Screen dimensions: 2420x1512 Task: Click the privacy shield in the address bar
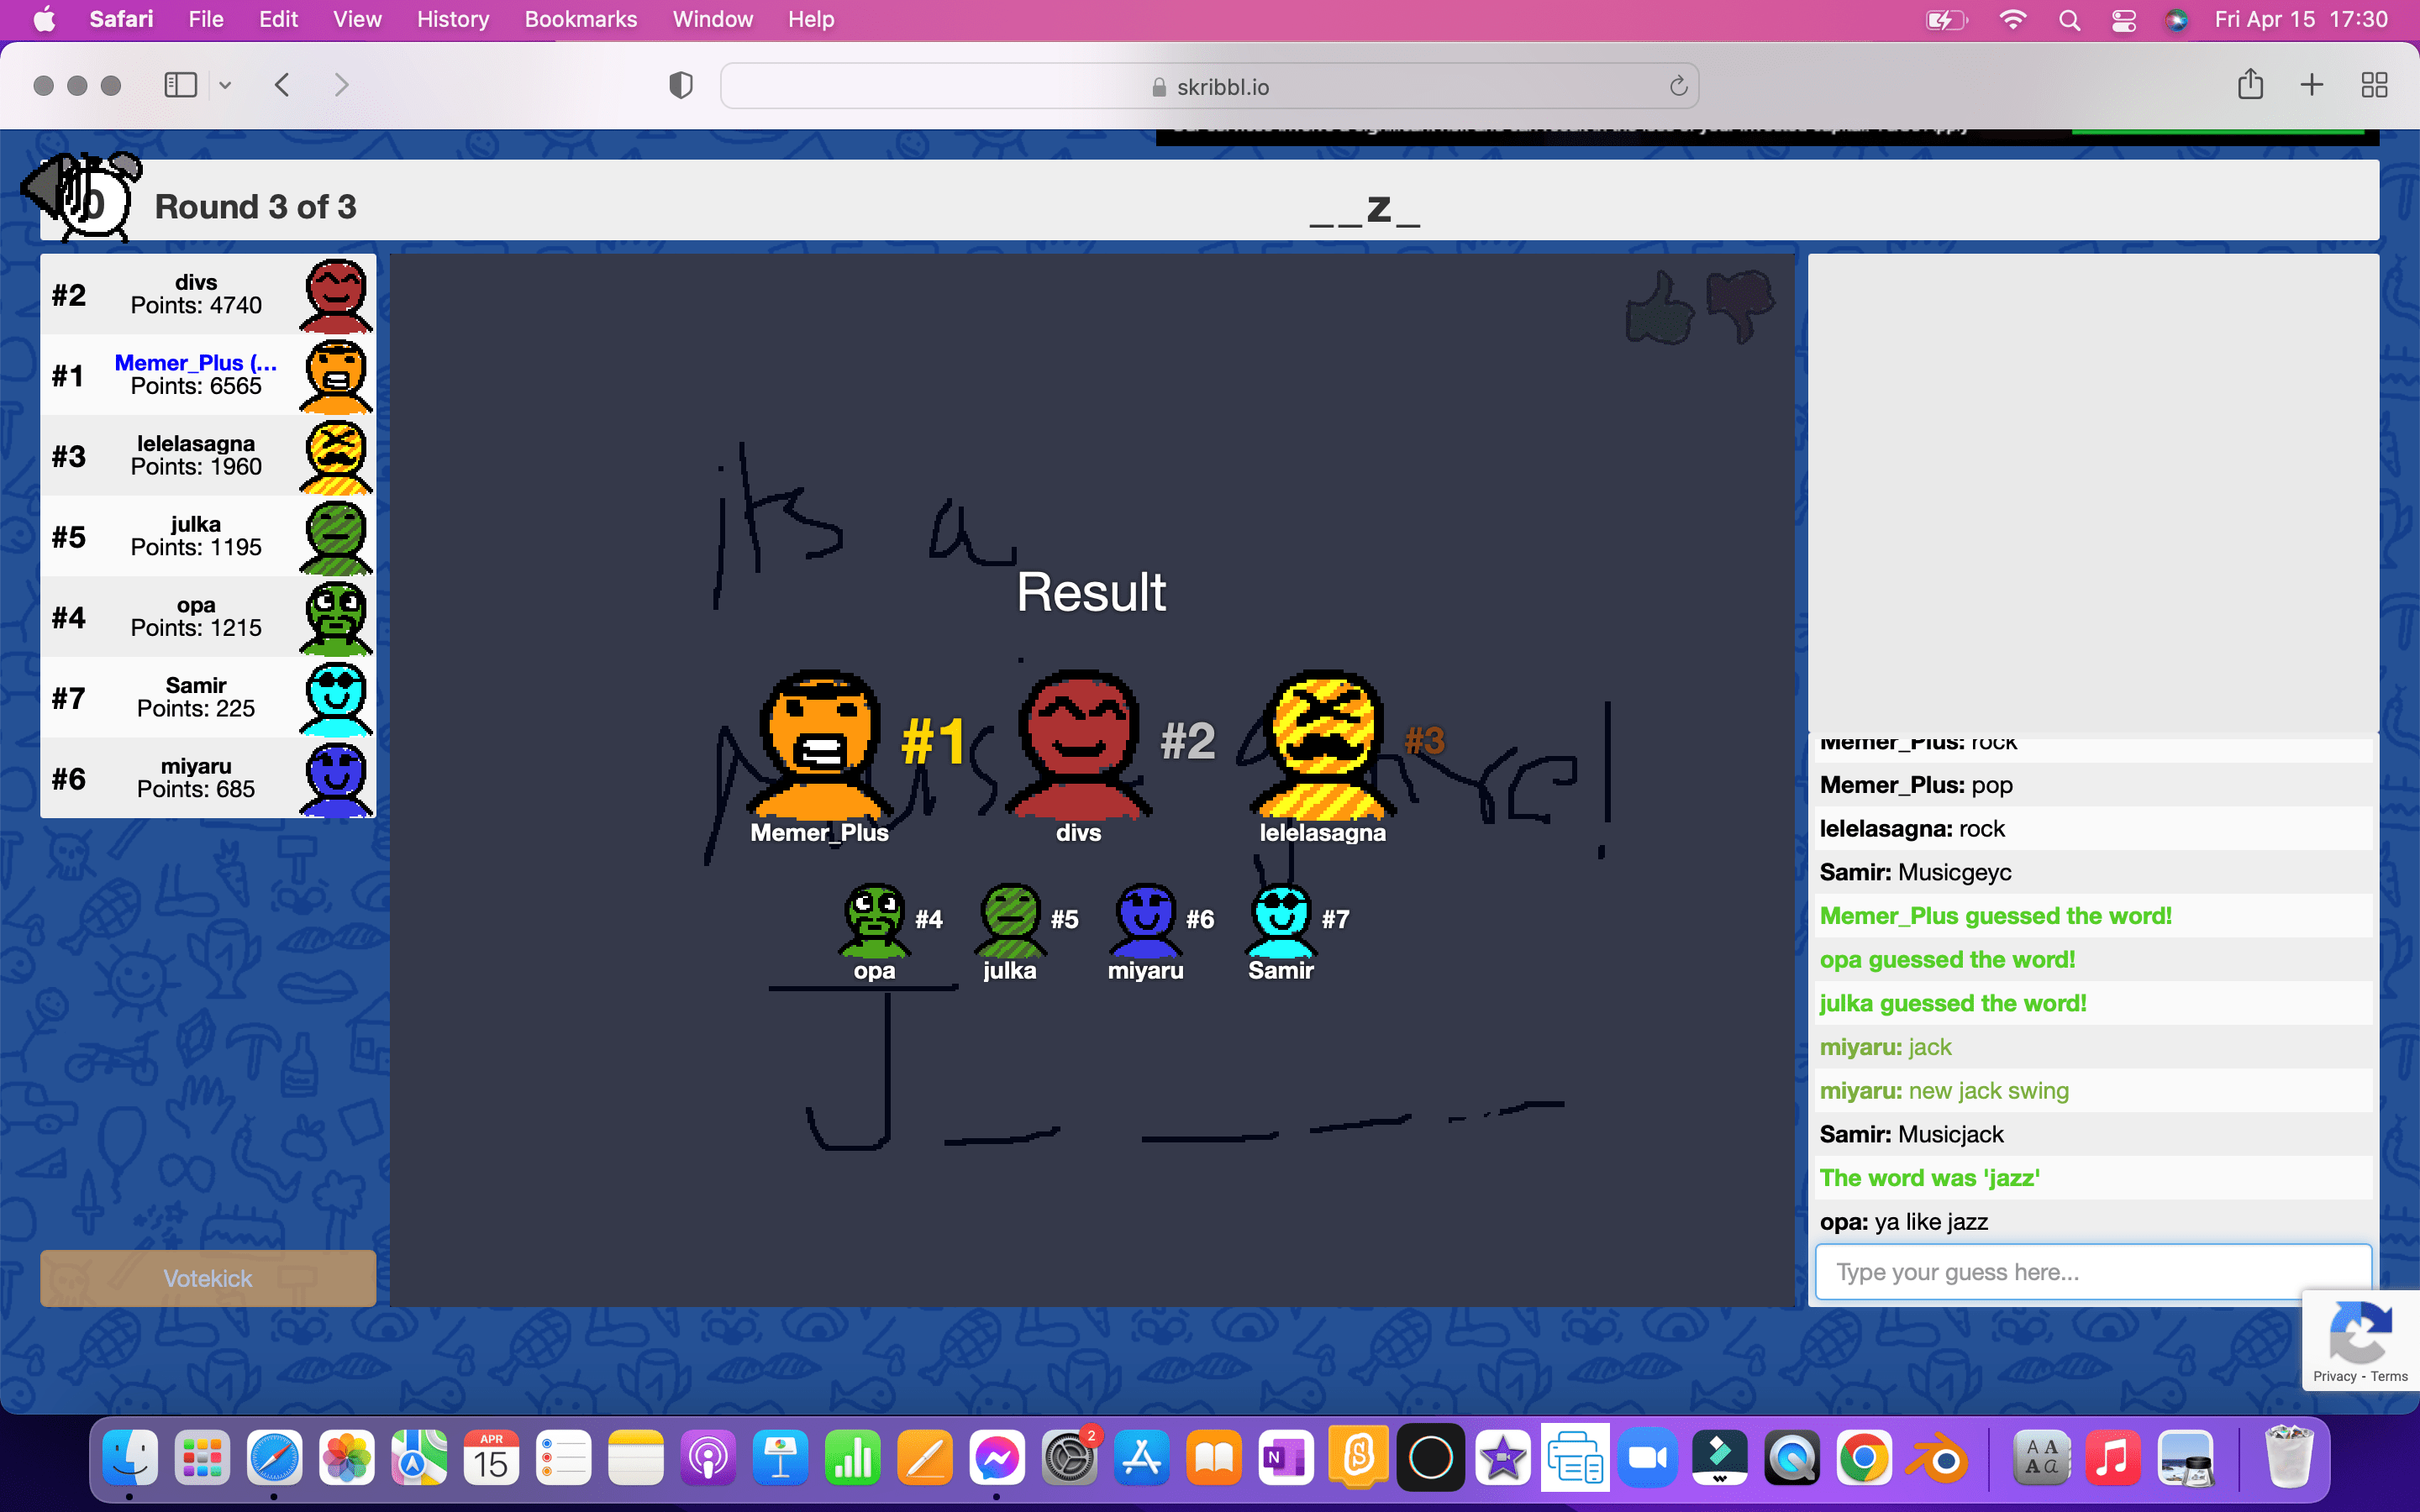[x=680, y=85]
